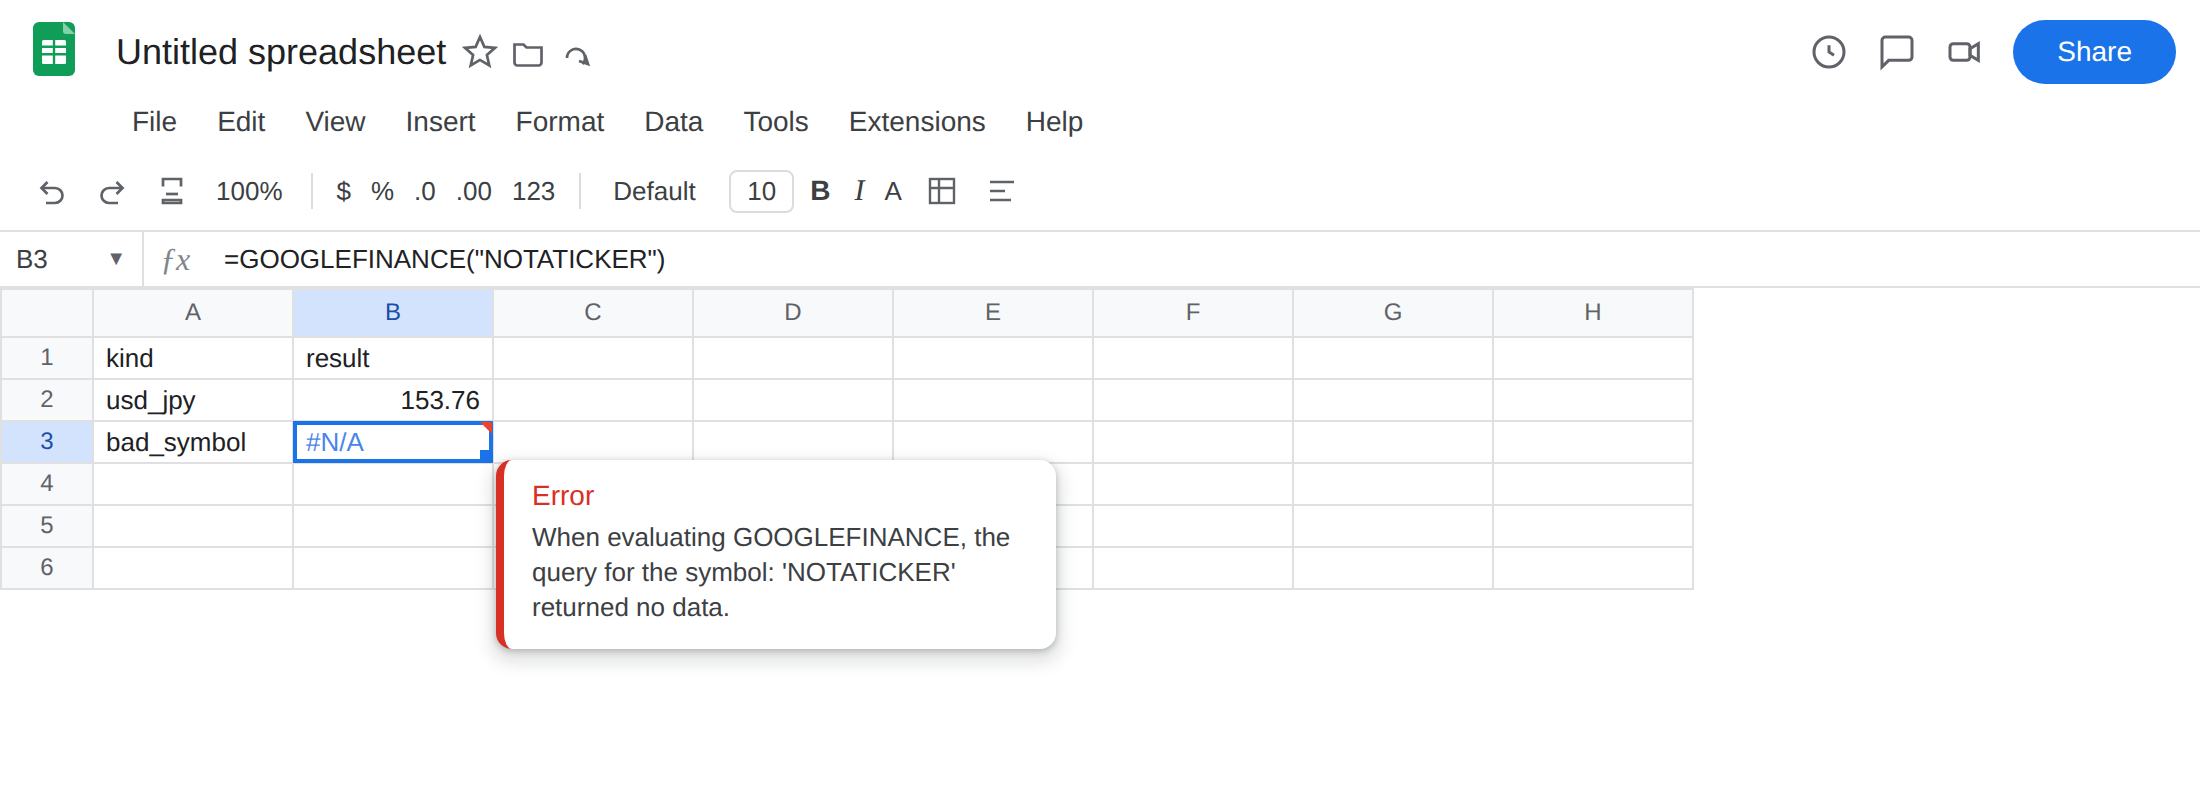Click the fx function icon
Screen dimensions: 2200x800
(x=177, y=260)
